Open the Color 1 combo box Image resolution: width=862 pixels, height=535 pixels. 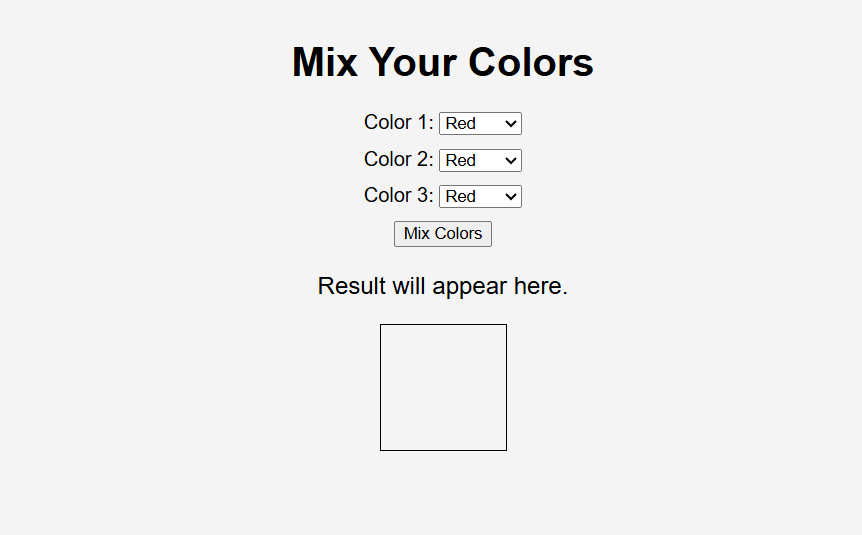[480, 123]
